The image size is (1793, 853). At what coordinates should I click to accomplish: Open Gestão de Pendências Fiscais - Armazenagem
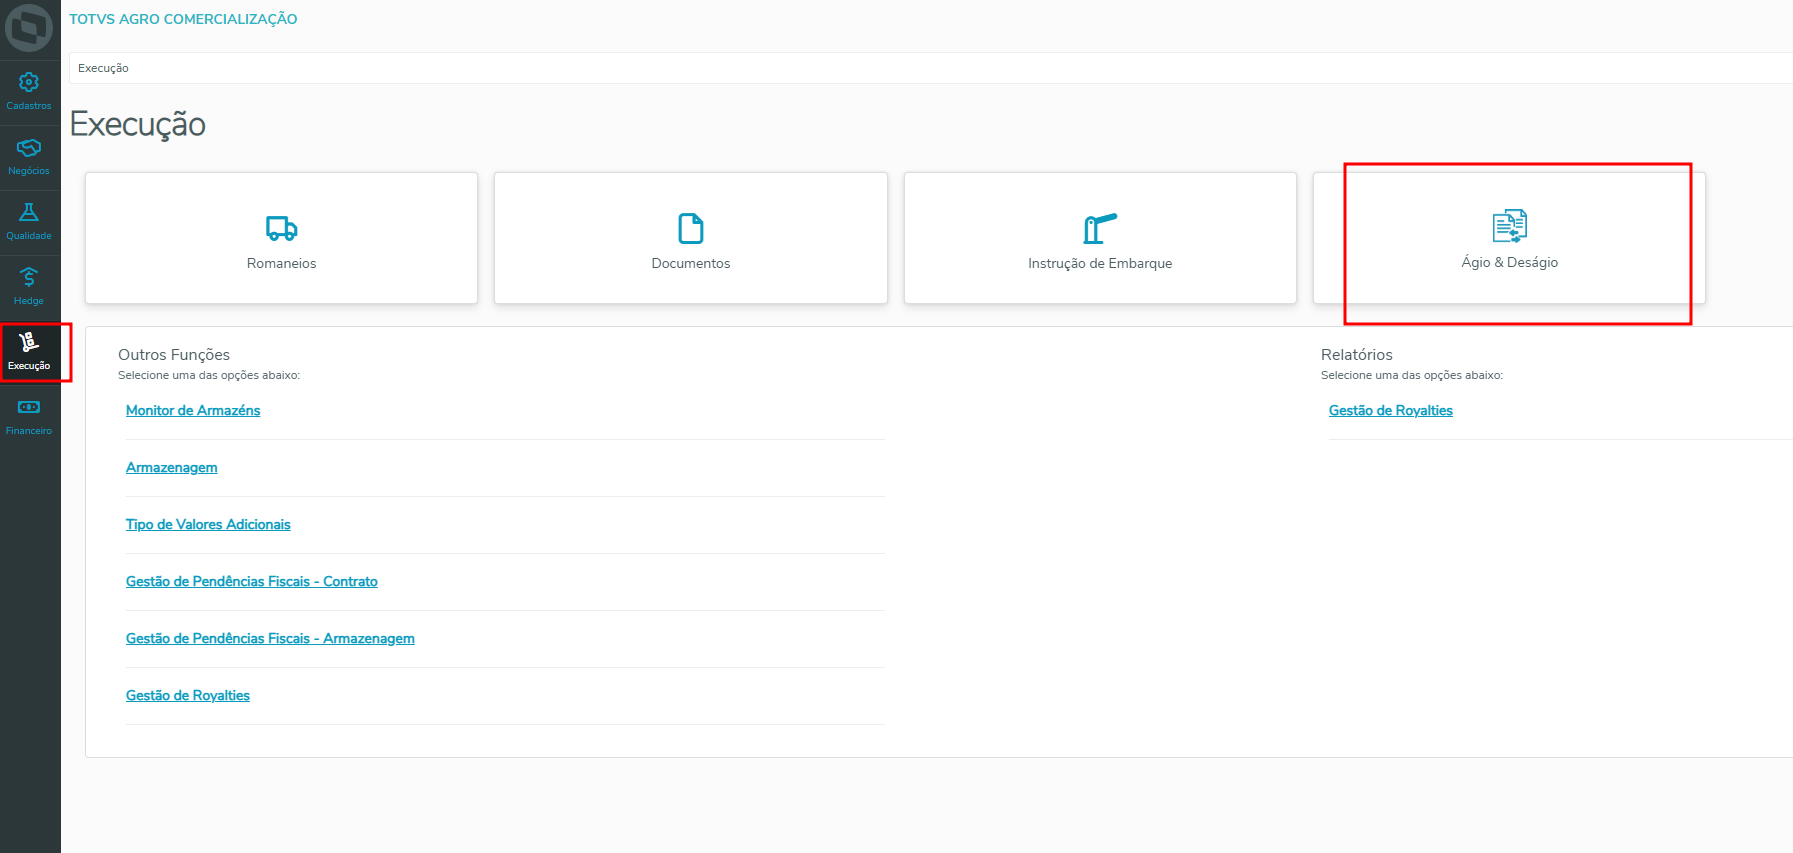[x=270, y=638]
